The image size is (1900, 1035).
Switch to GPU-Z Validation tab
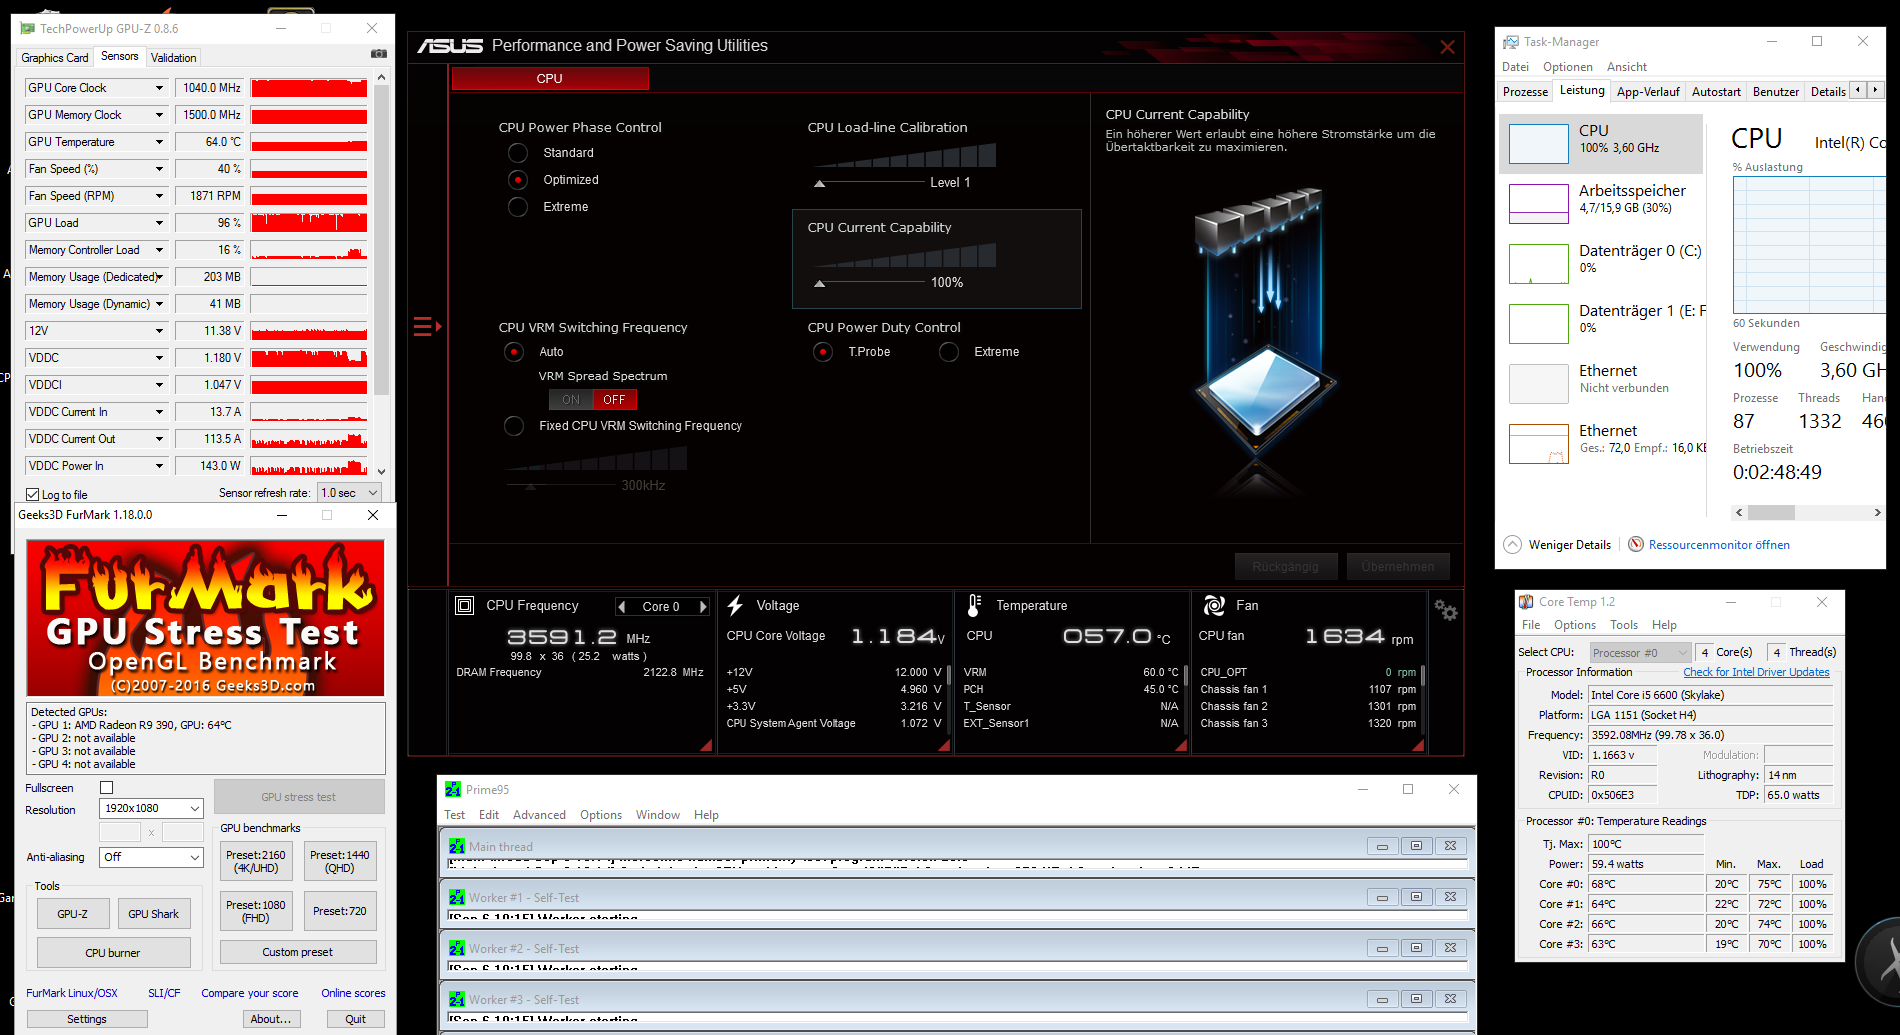pos(174,58)
